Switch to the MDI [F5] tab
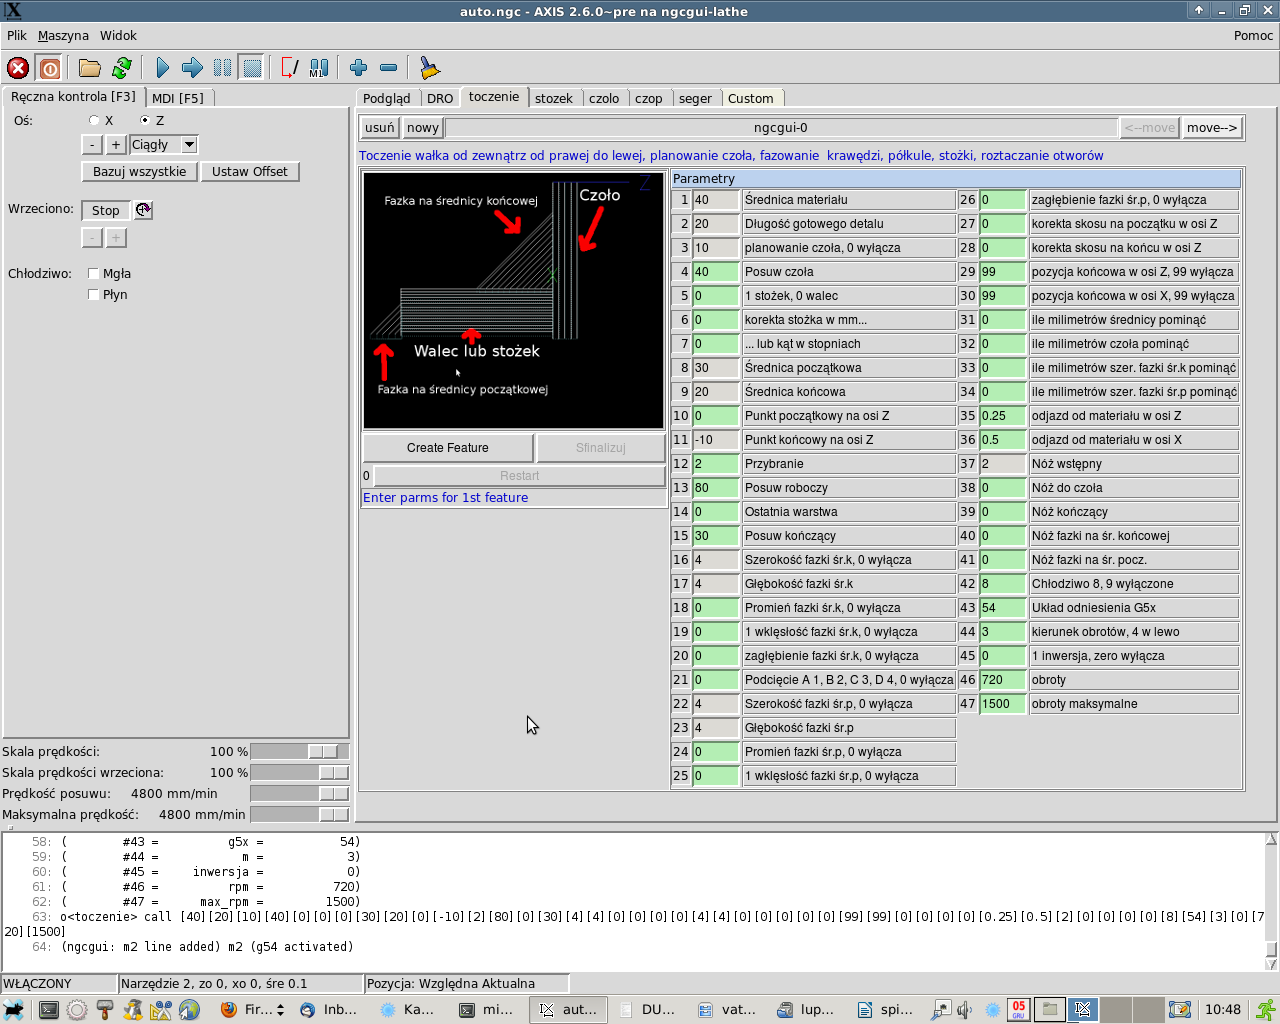 point(178,98)
